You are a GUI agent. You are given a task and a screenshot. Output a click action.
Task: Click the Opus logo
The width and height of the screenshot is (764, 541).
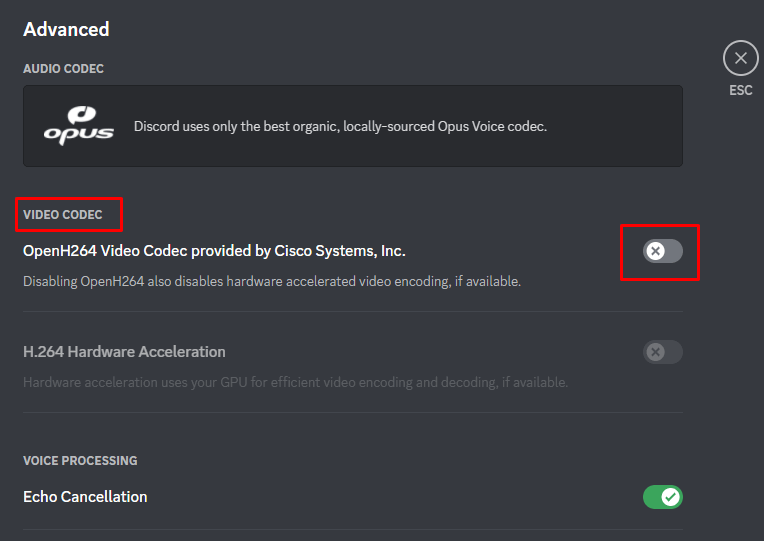[x=78, y=126]
